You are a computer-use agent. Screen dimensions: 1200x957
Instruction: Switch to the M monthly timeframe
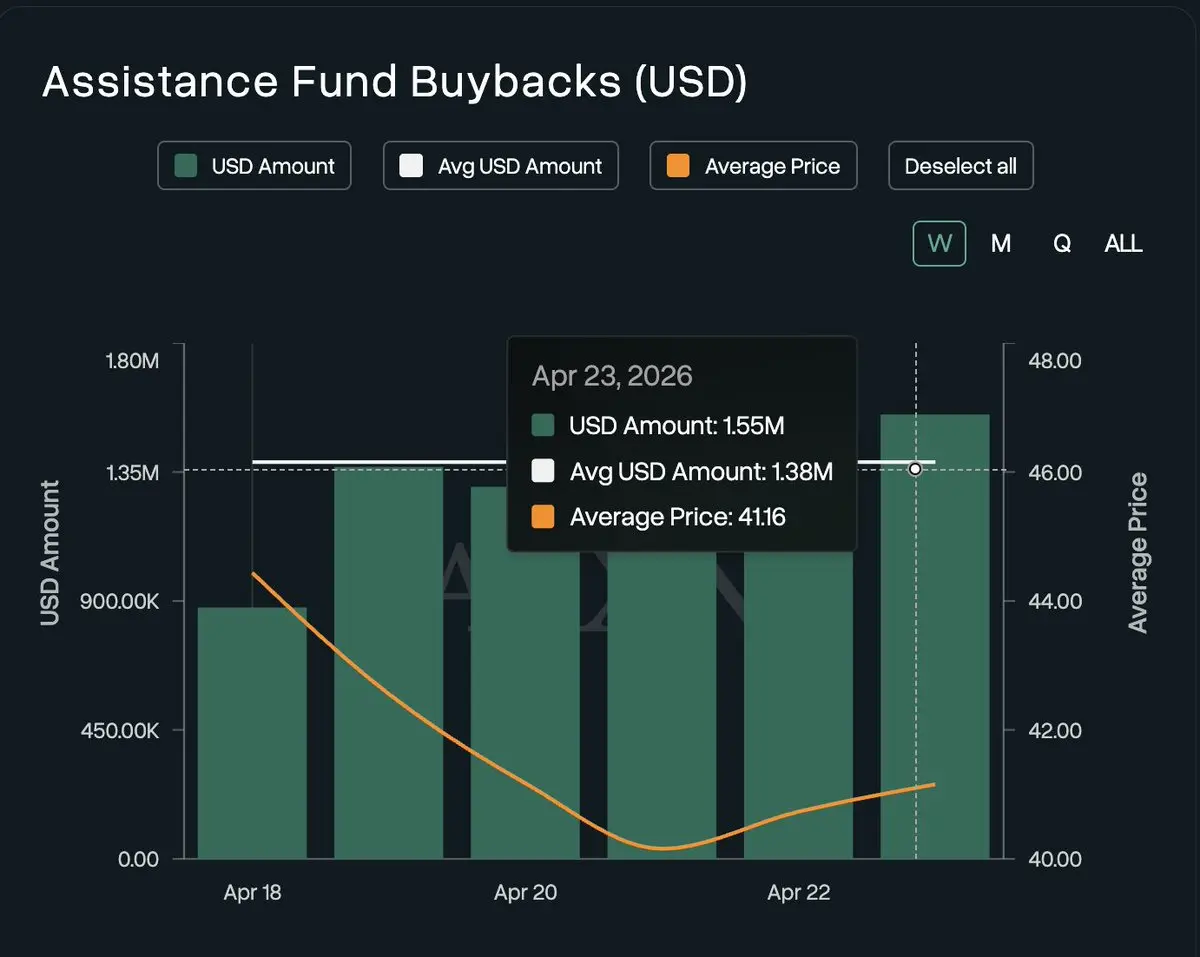[x=1000, y=244]
